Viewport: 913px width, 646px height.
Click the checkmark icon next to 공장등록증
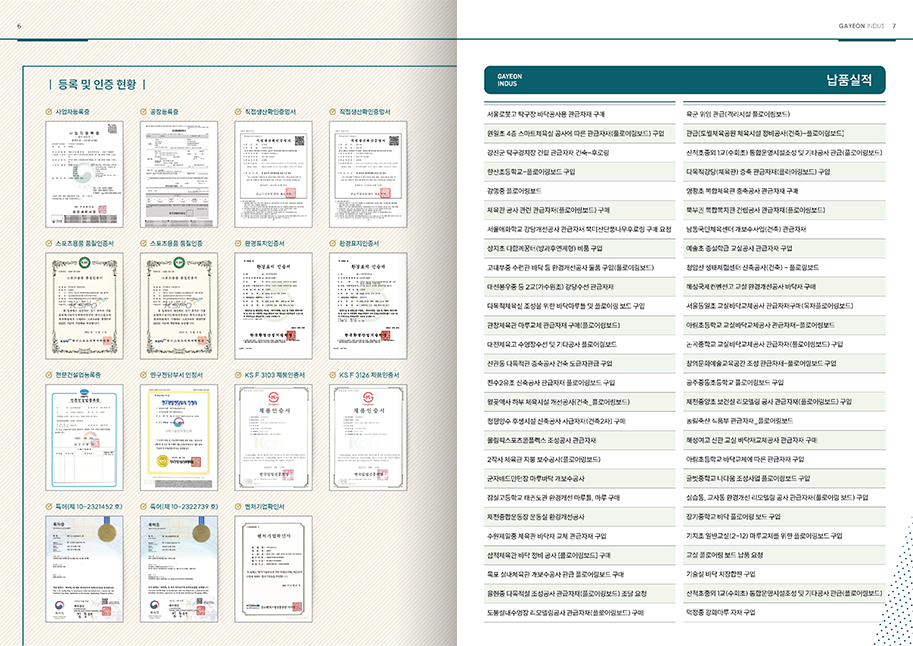coord(144,112)
